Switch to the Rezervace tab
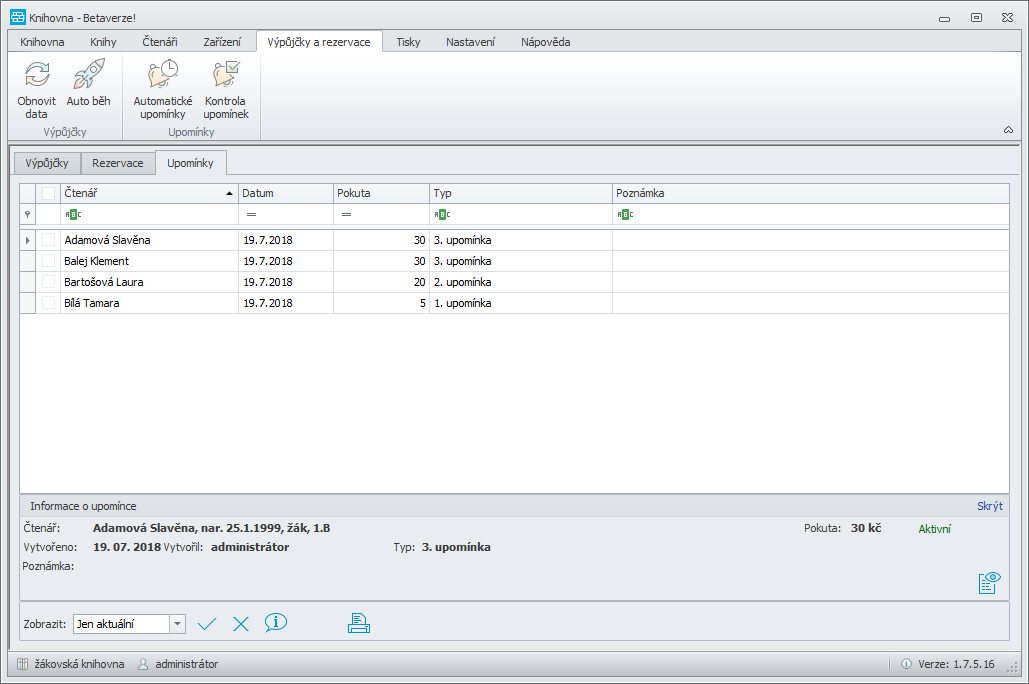 point(117,163)
